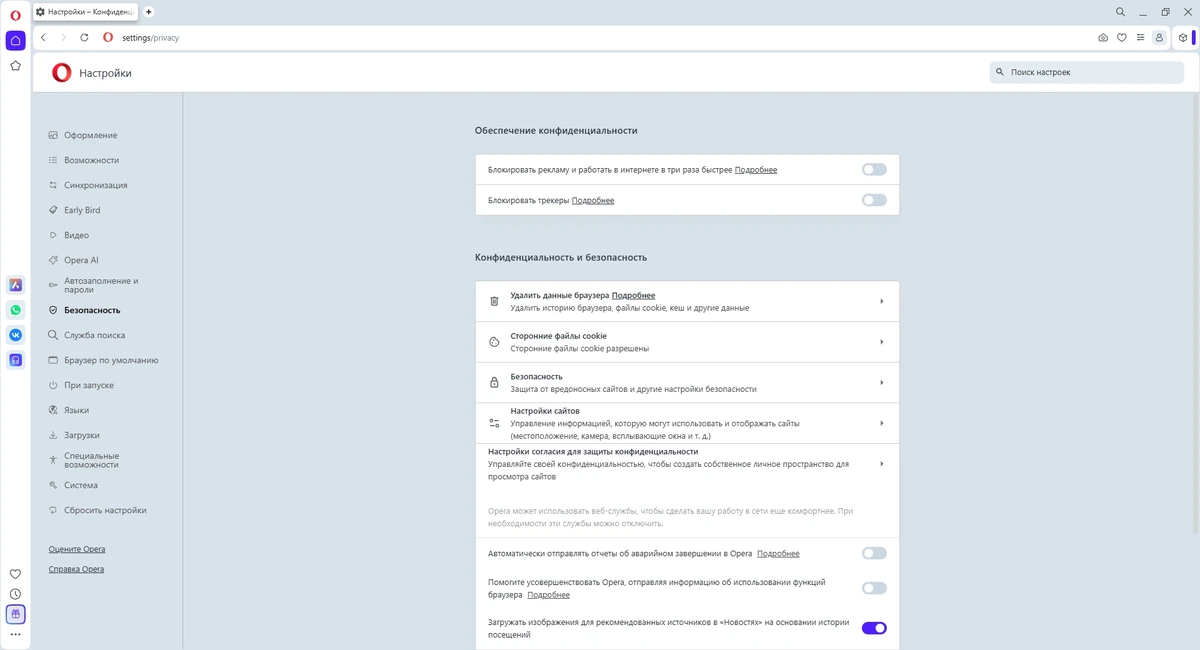Go forward with the forward arrow
The height and width of the screenshot is (650, 1200).
(x=63, y=37)
